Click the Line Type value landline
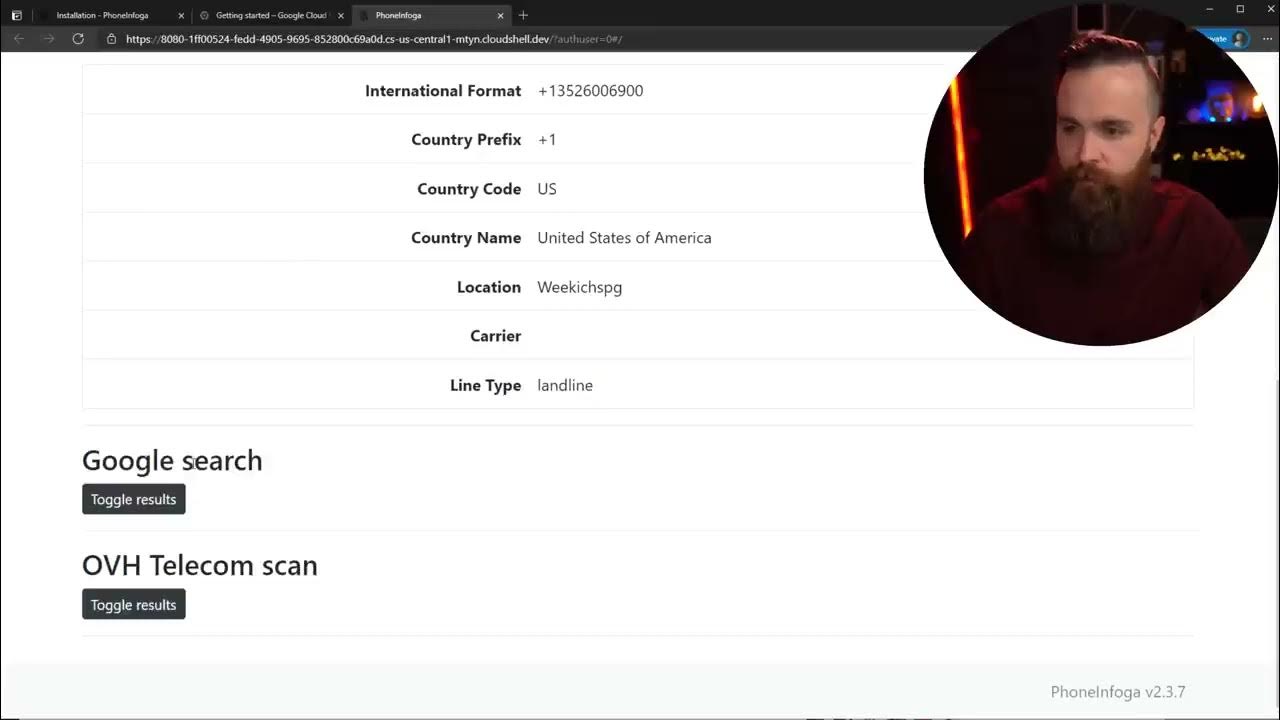 click(565, 385)
